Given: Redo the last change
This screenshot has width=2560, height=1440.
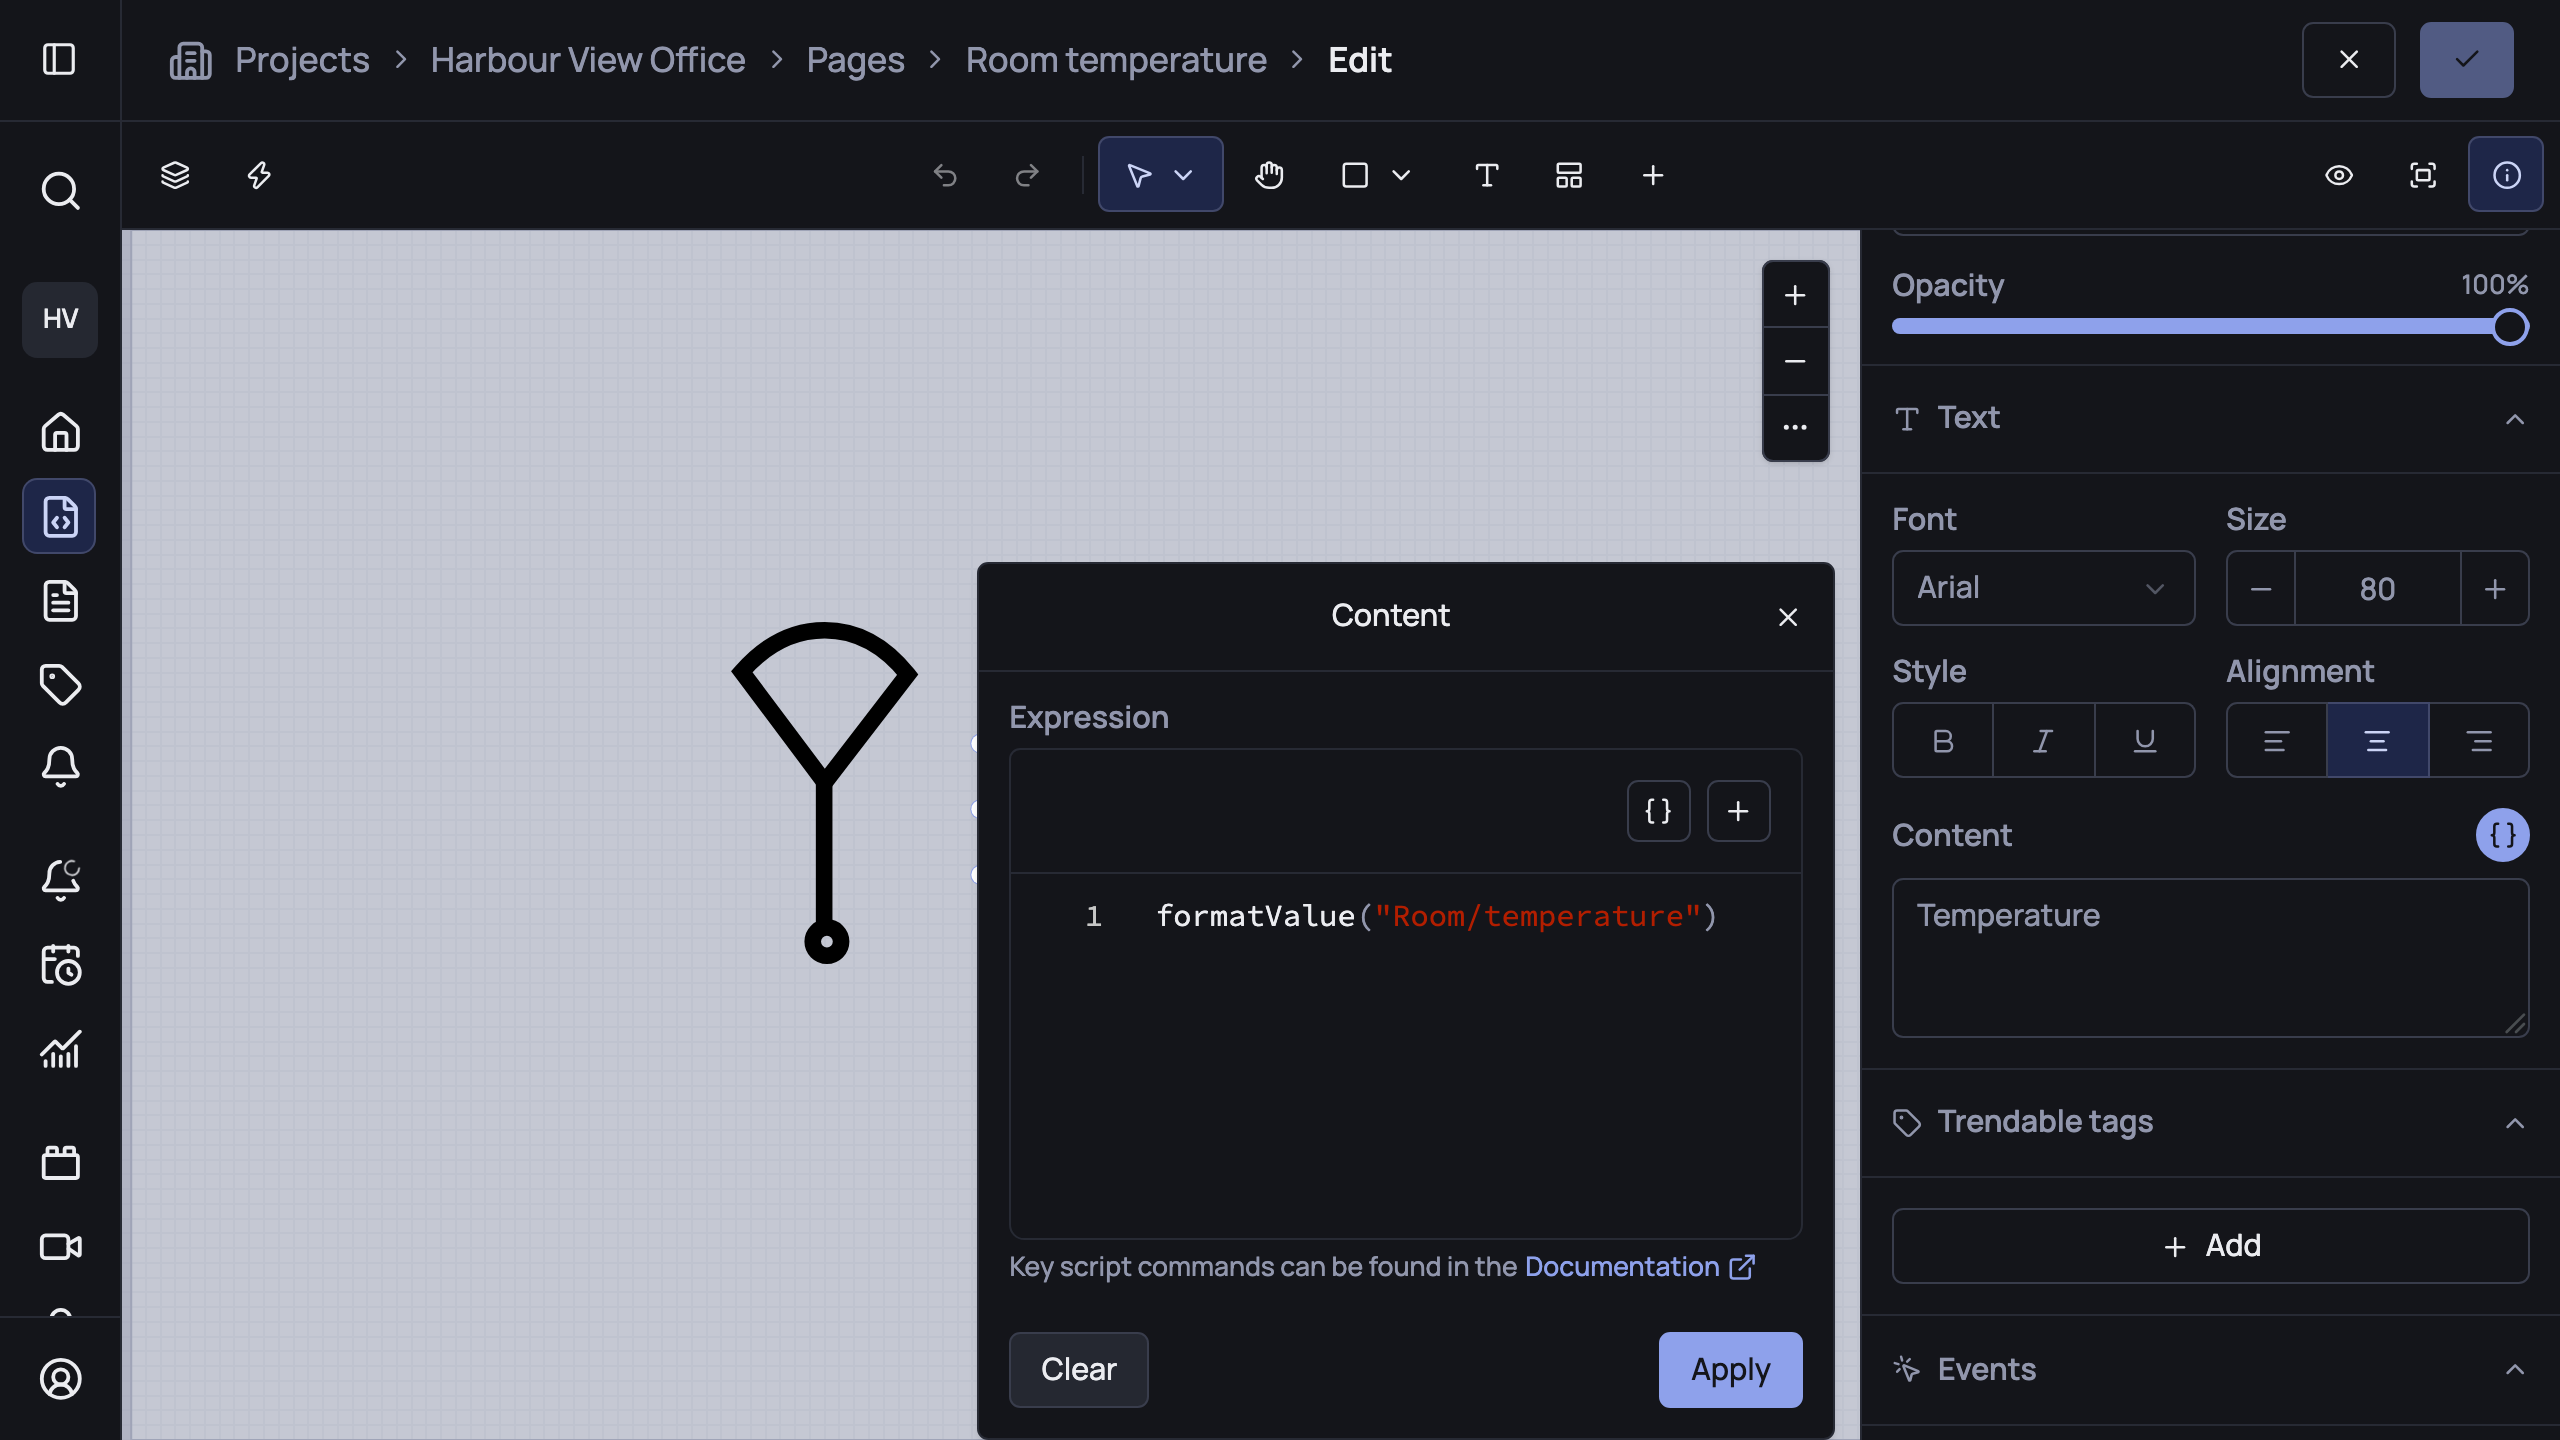Looking at the screenshot, I should (1027, 175).
